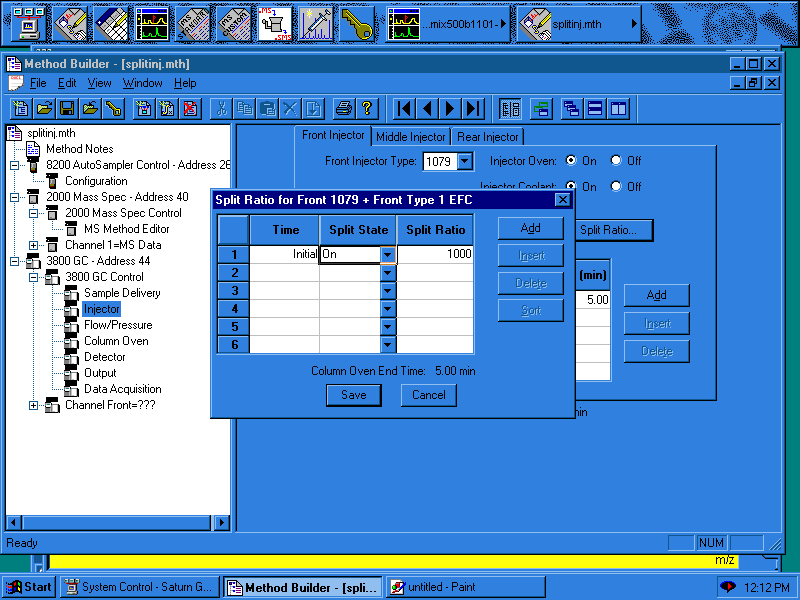Click the Cut scissors toolbar icon

click(221, 109)
